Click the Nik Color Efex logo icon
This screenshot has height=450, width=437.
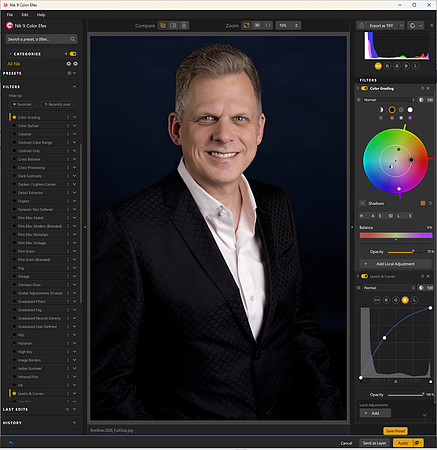point(9,26)
